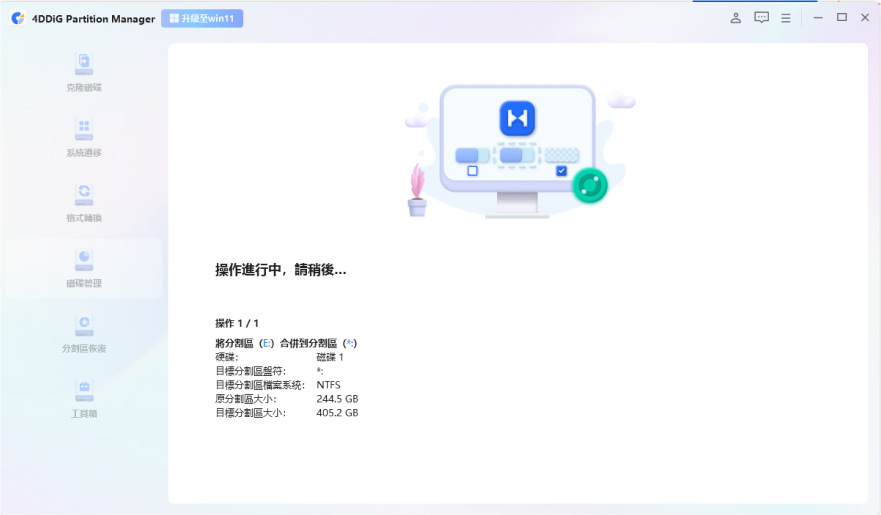Open the 克隆磁碟 (Clone Disk) sidebar item

pos(84,72)
